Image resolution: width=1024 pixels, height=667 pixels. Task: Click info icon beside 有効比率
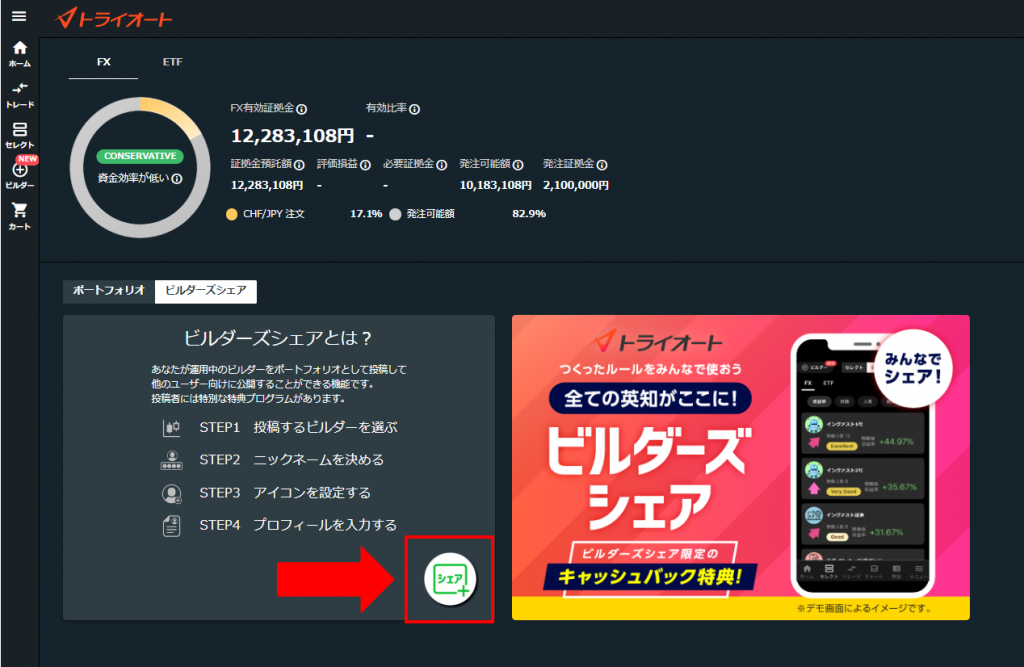414,109
